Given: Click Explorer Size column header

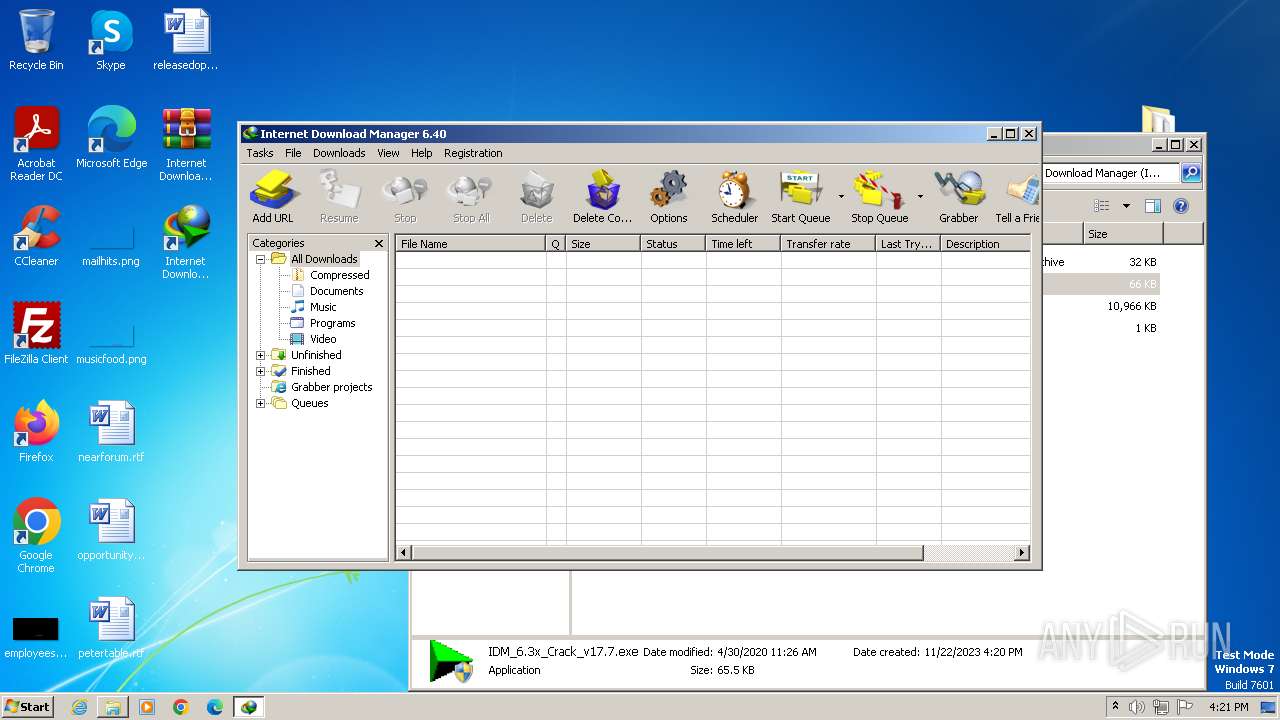Looking at the screenshot, I should pos(1123,233).
